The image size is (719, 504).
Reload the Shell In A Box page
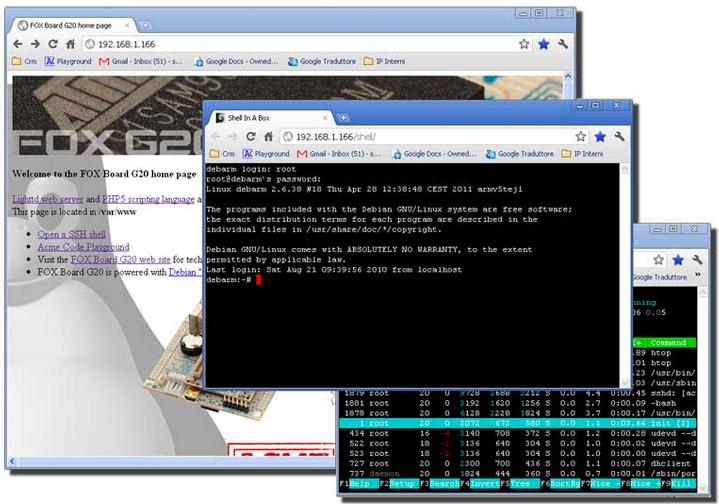point(250,136)
